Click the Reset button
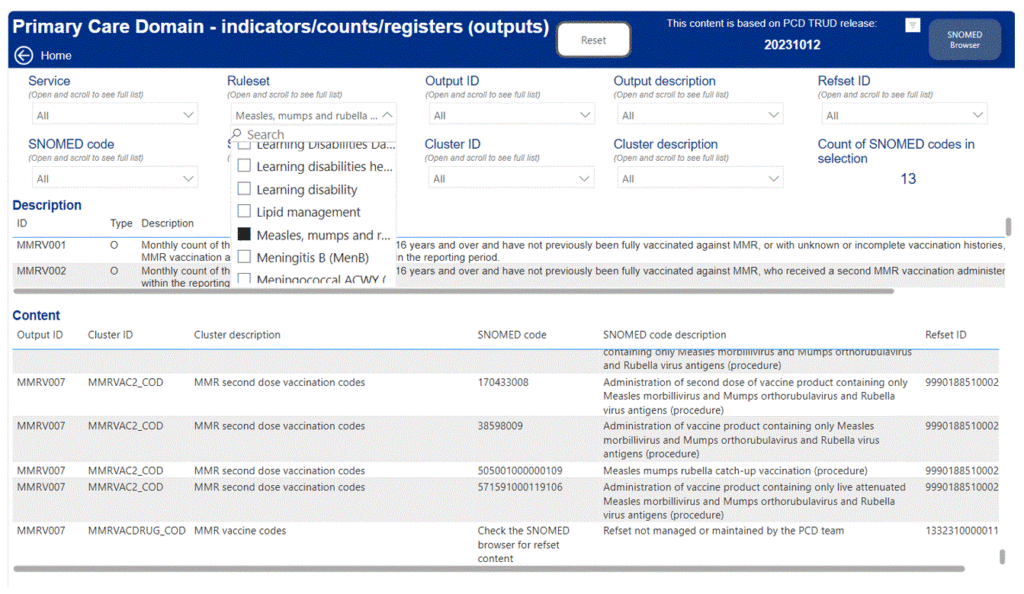 point(593,40)
